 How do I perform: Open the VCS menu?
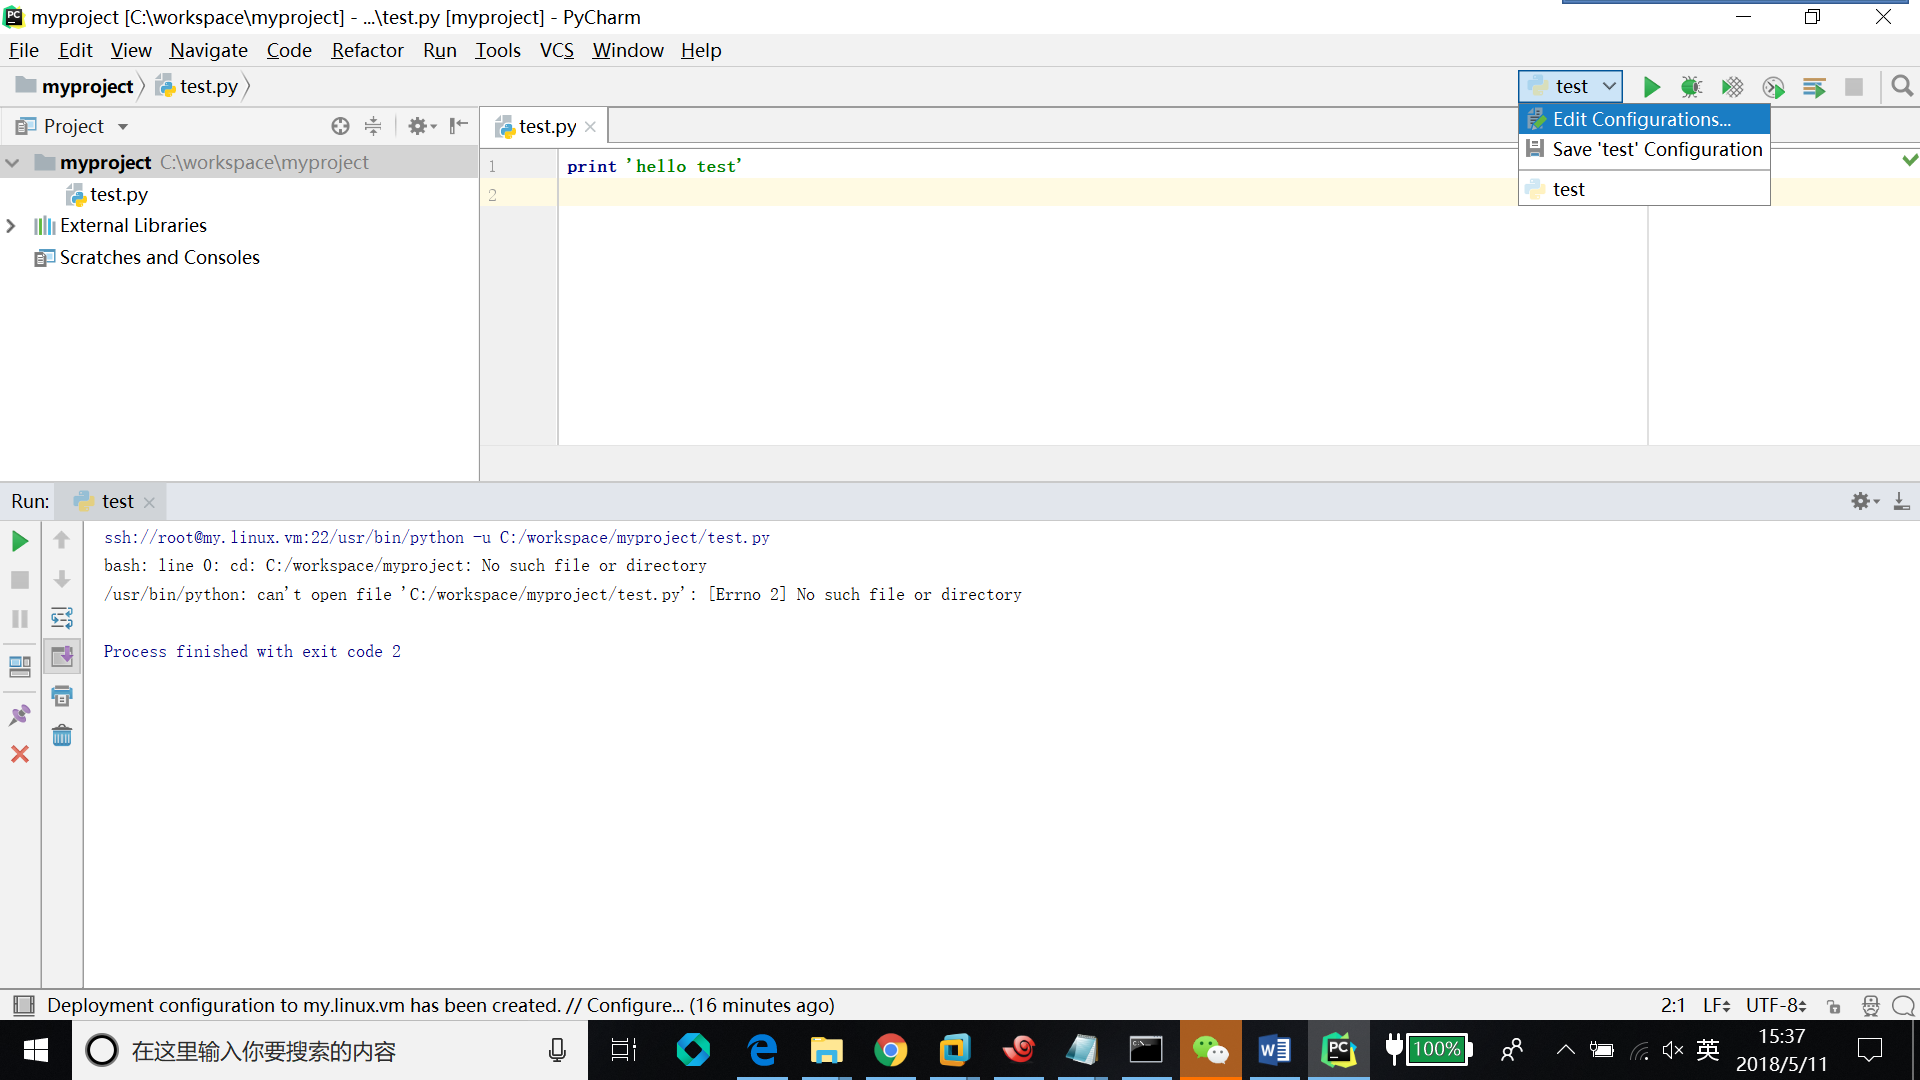557,50
